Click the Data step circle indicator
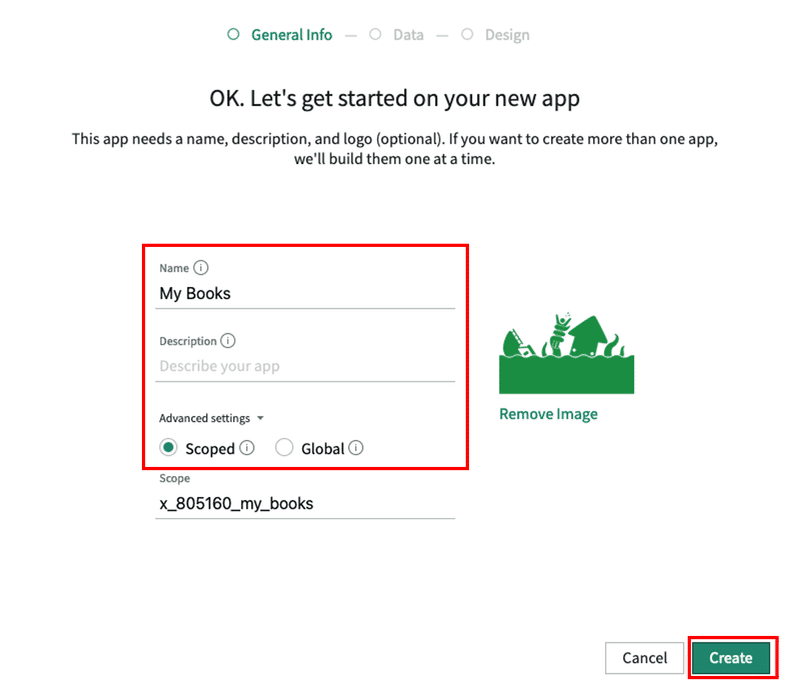Viewport: 800px width, 690px height. coord(375,34)
